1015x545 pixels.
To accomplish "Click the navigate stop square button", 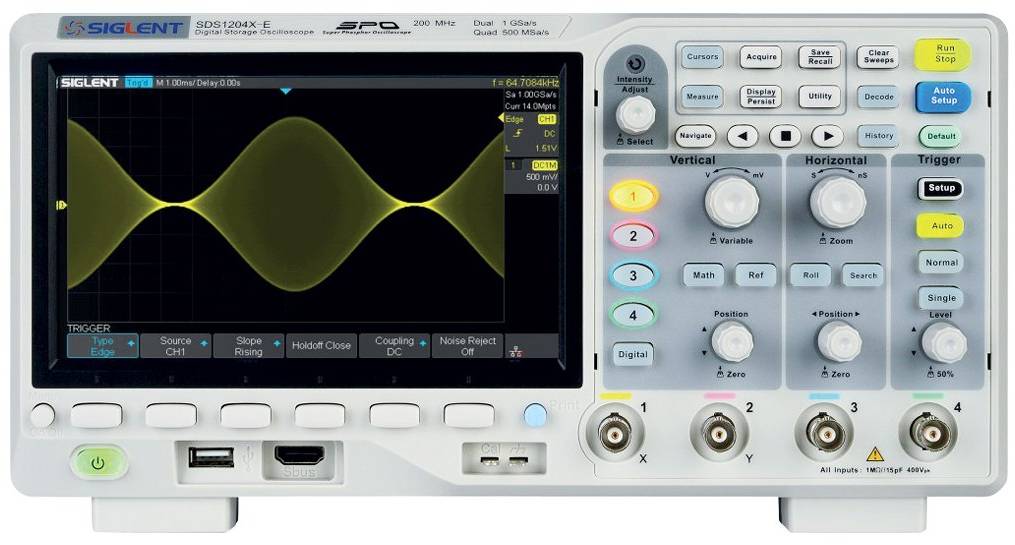I will pos(785,136).
